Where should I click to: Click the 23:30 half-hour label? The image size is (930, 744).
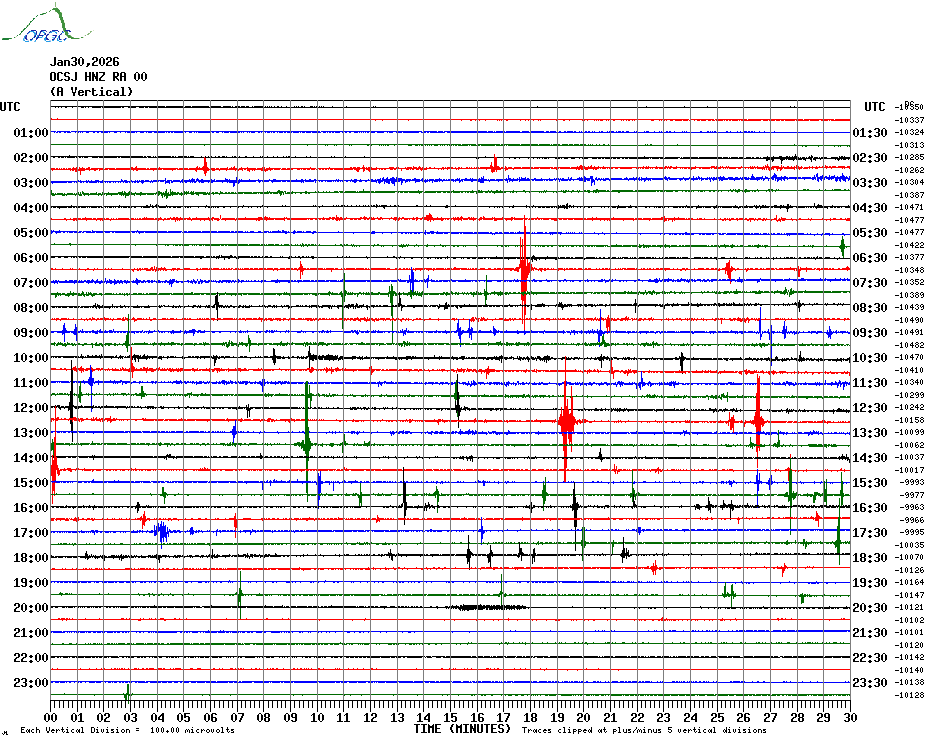870,682
